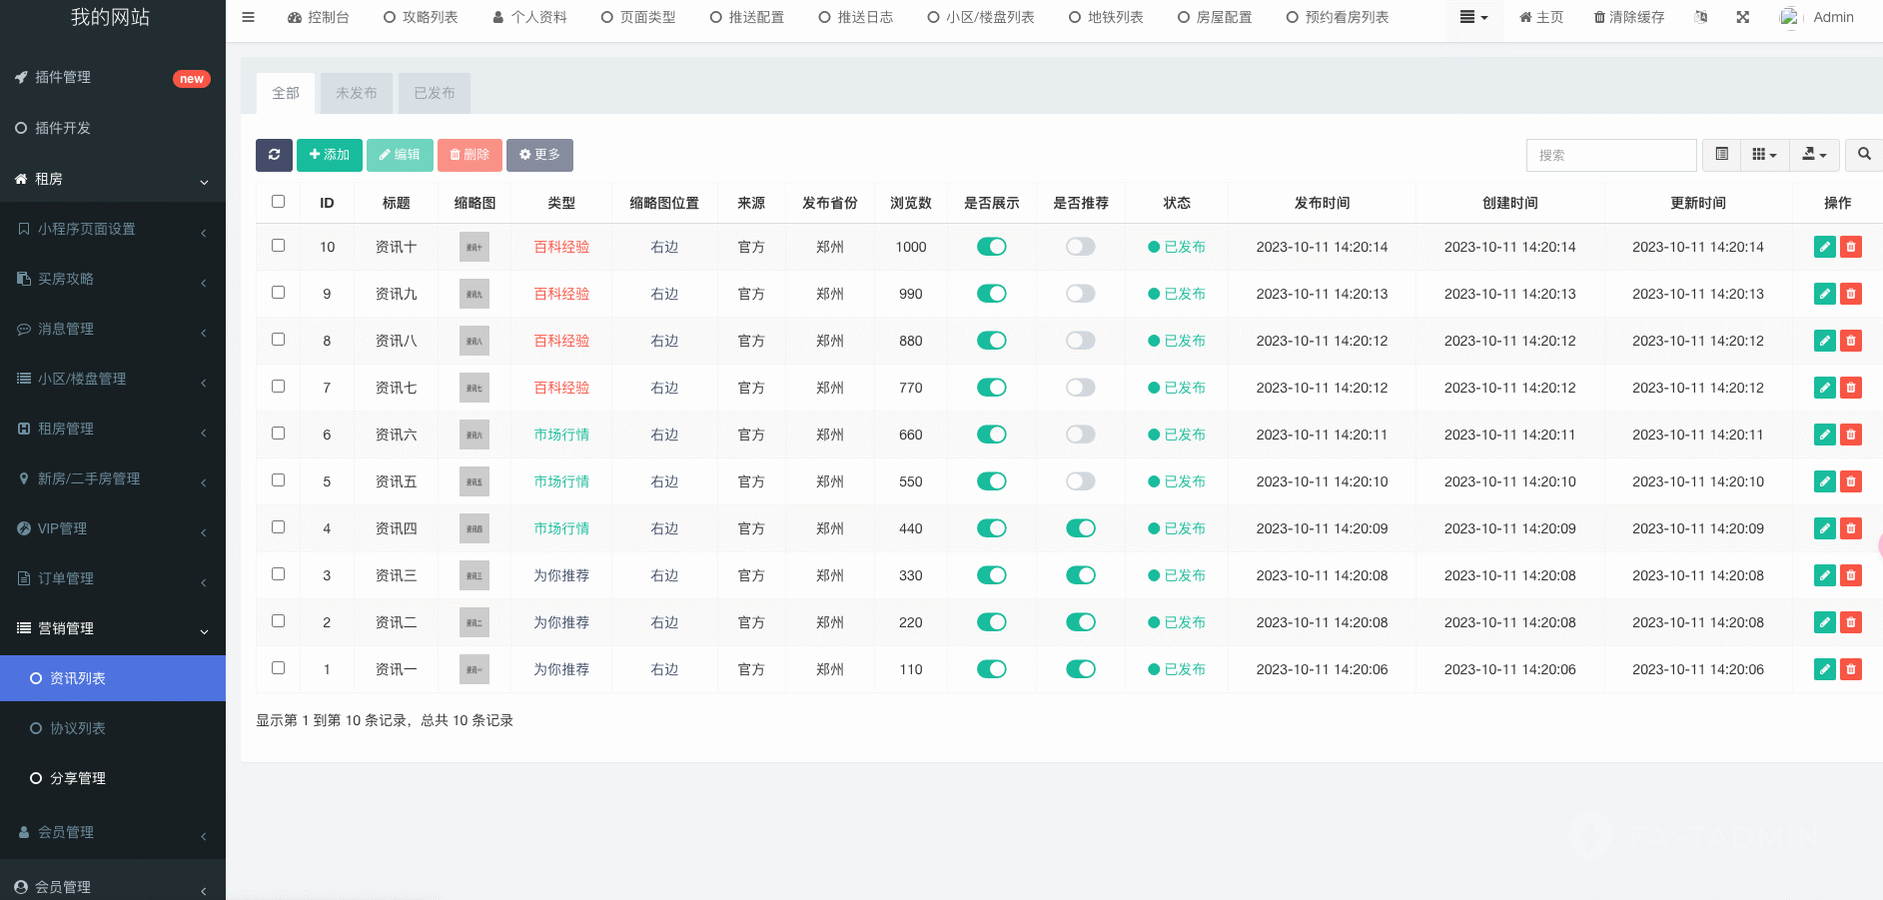Switch to the 未发布 tab
The image size is (1883, 900).
click(x=356, y=93)
